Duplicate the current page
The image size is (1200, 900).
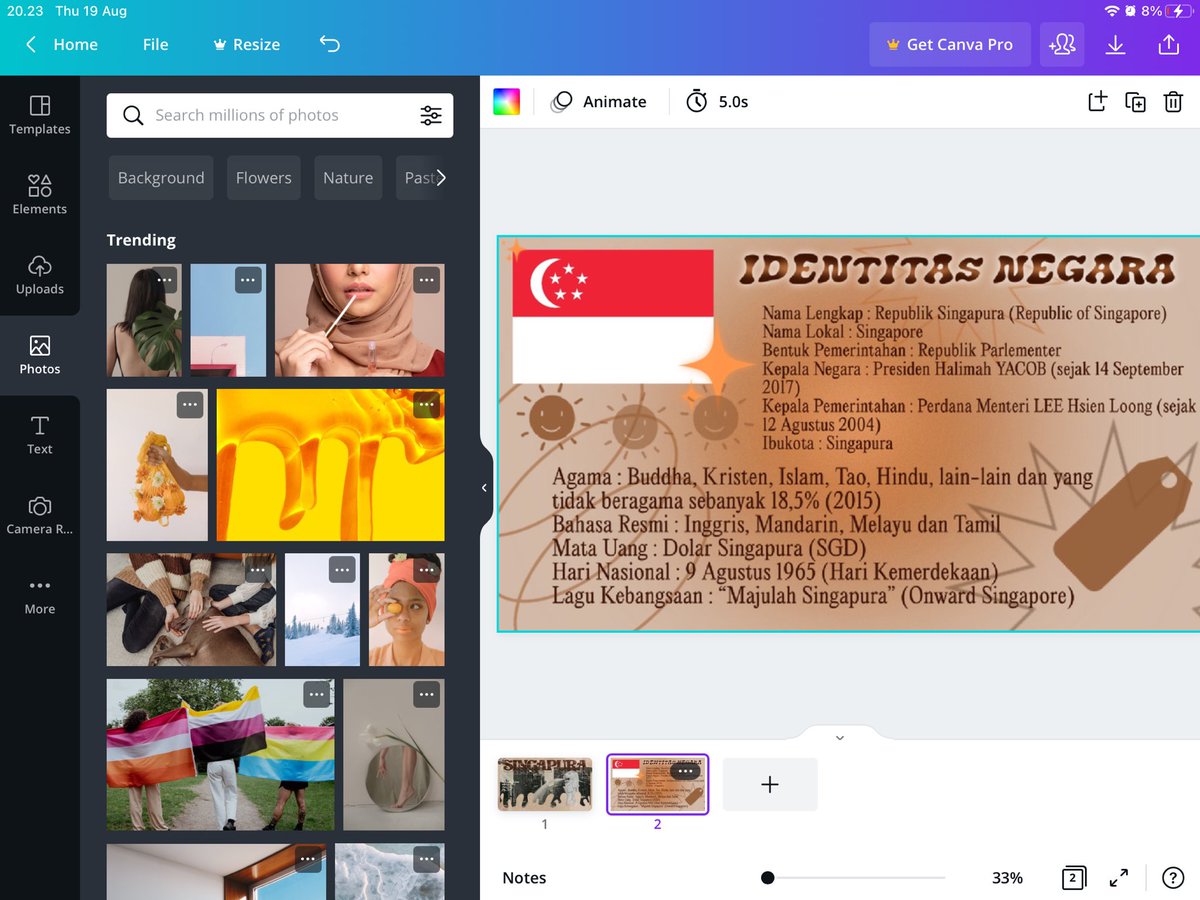[x=1135, y=101]
